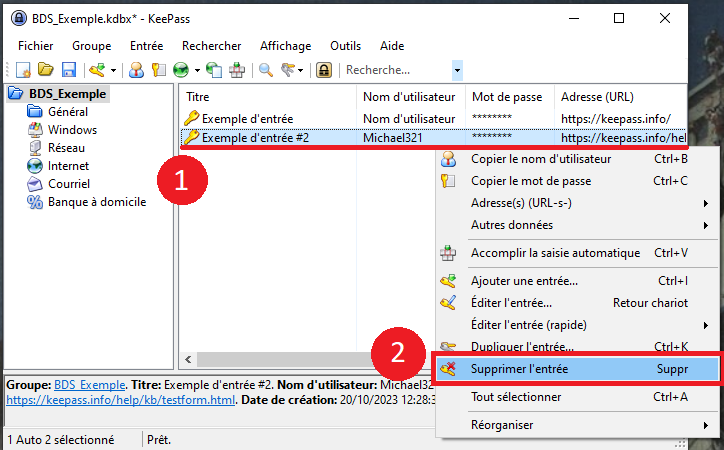Click the Open URL globe toolbar icon

[181, 70]
